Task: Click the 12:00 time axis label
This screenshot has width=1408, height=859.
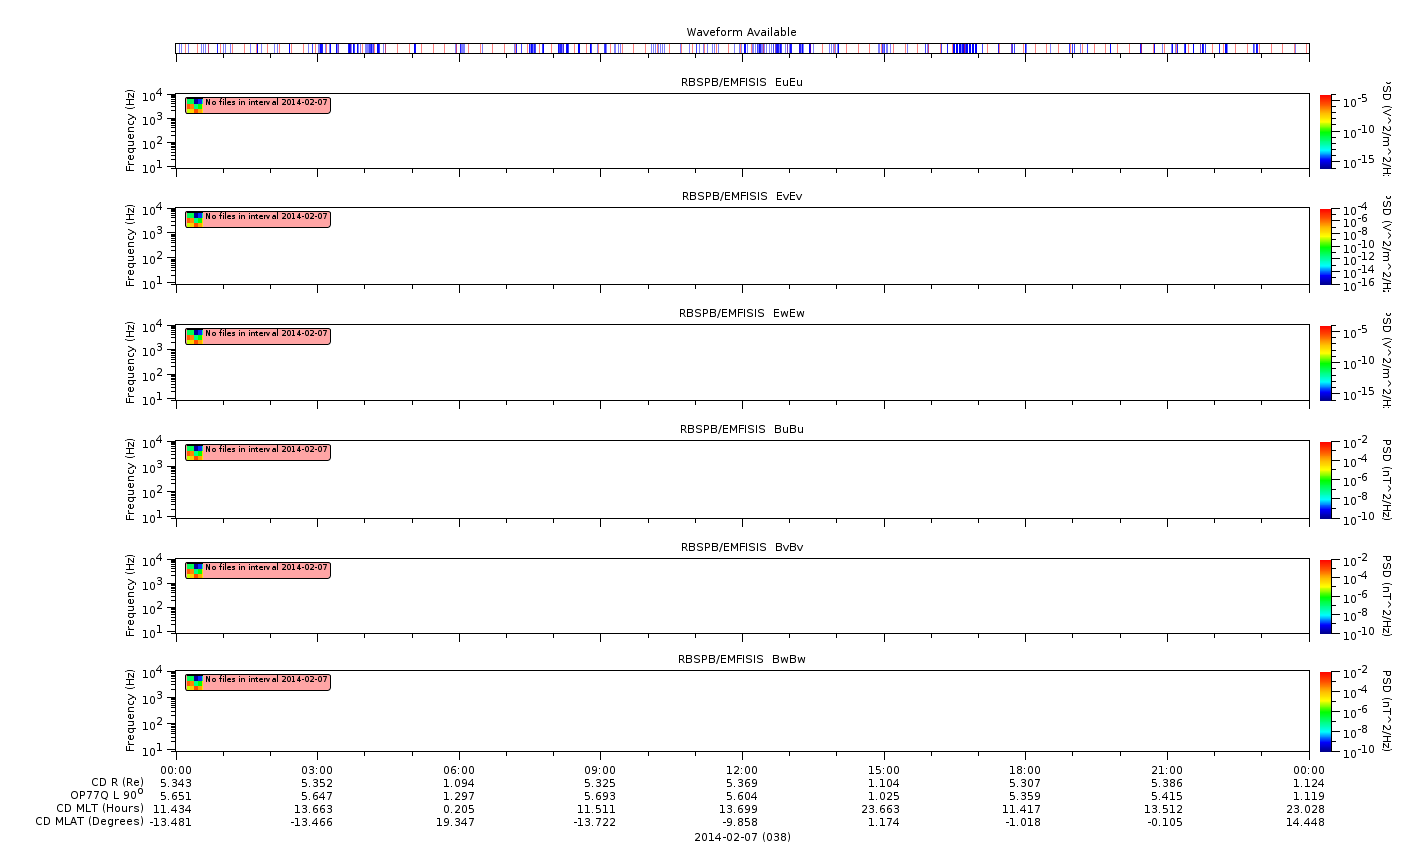Action: (742, 770)
